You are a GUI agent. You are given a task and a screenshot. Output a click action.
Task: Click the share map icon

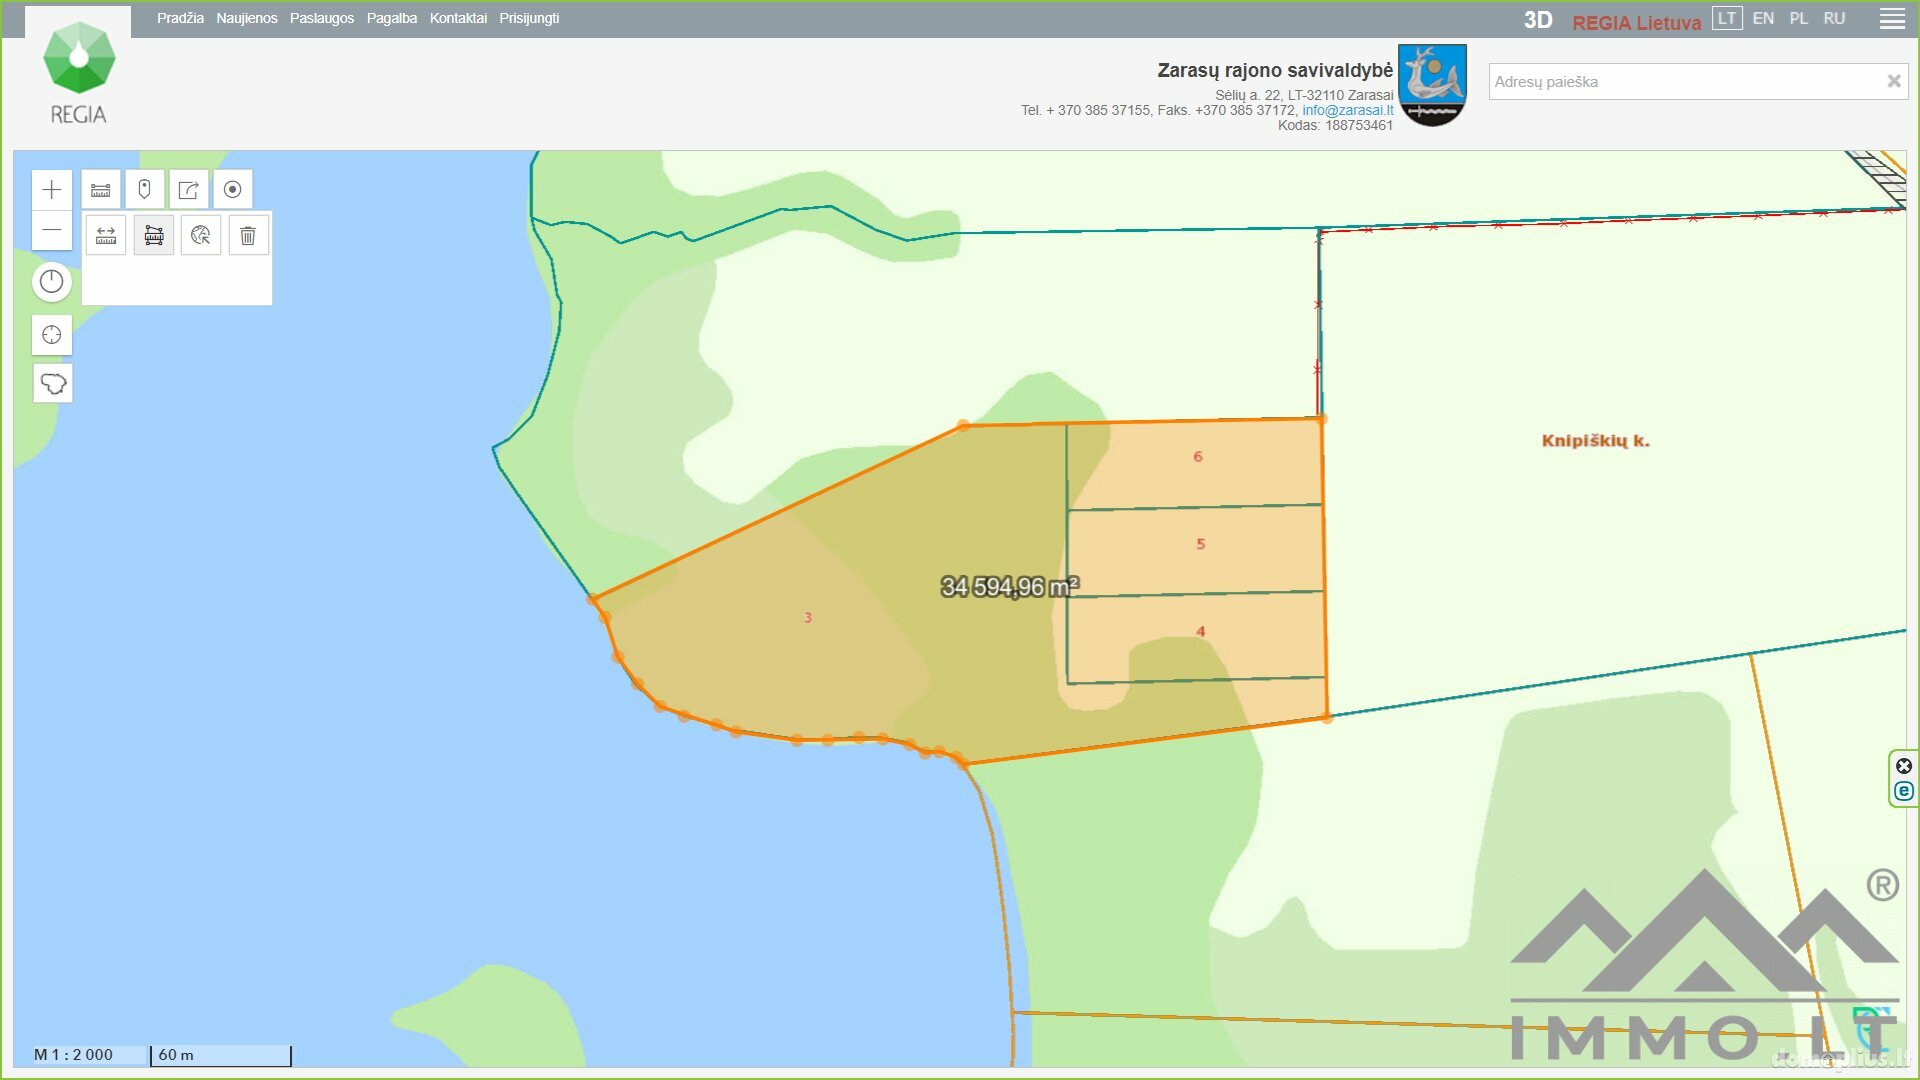(x=189, y=189)
